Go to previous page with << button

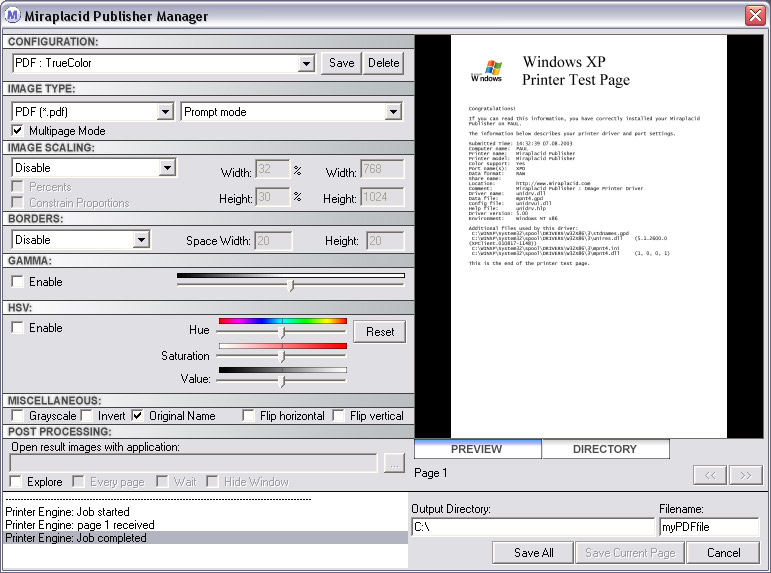710,475
